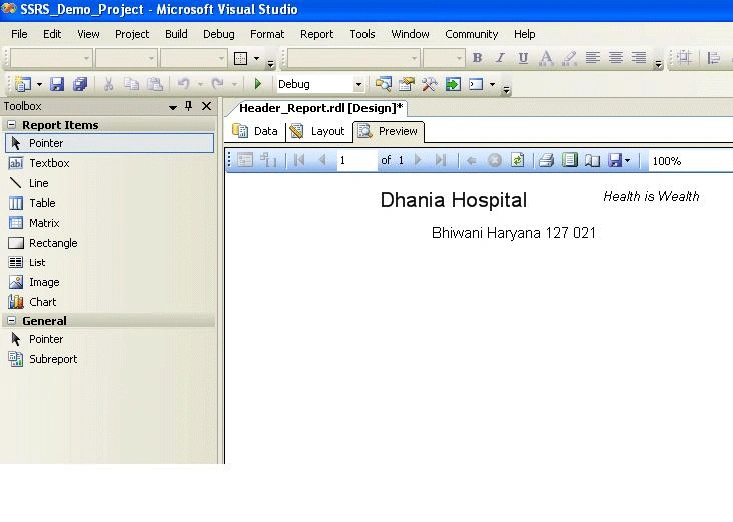
Task: Open the Report menu
Action: pos(316,34)
